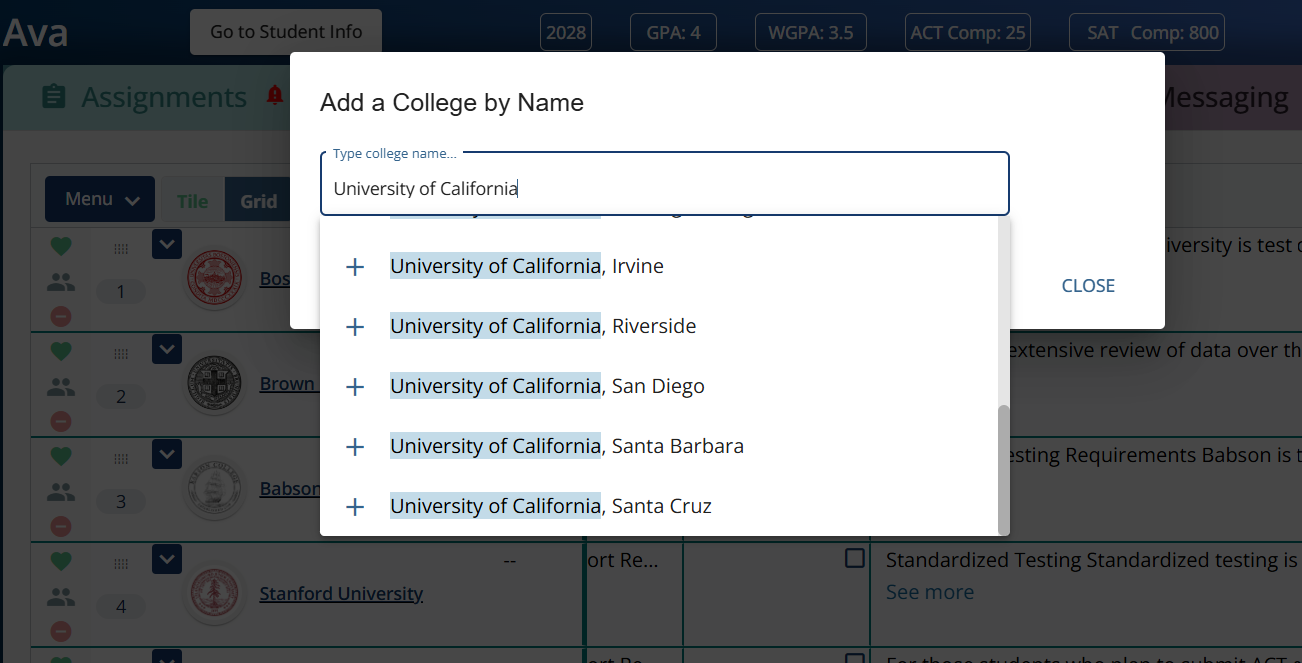Switch to Grid view
The image size is (1302, 663).
(x=258, y=201)
